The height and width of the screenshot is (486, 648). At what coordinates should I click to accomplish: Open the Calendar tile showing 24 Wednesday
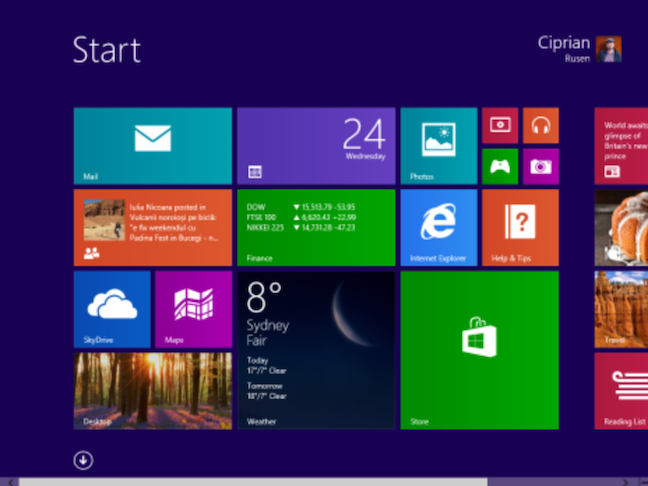[316, 146]
